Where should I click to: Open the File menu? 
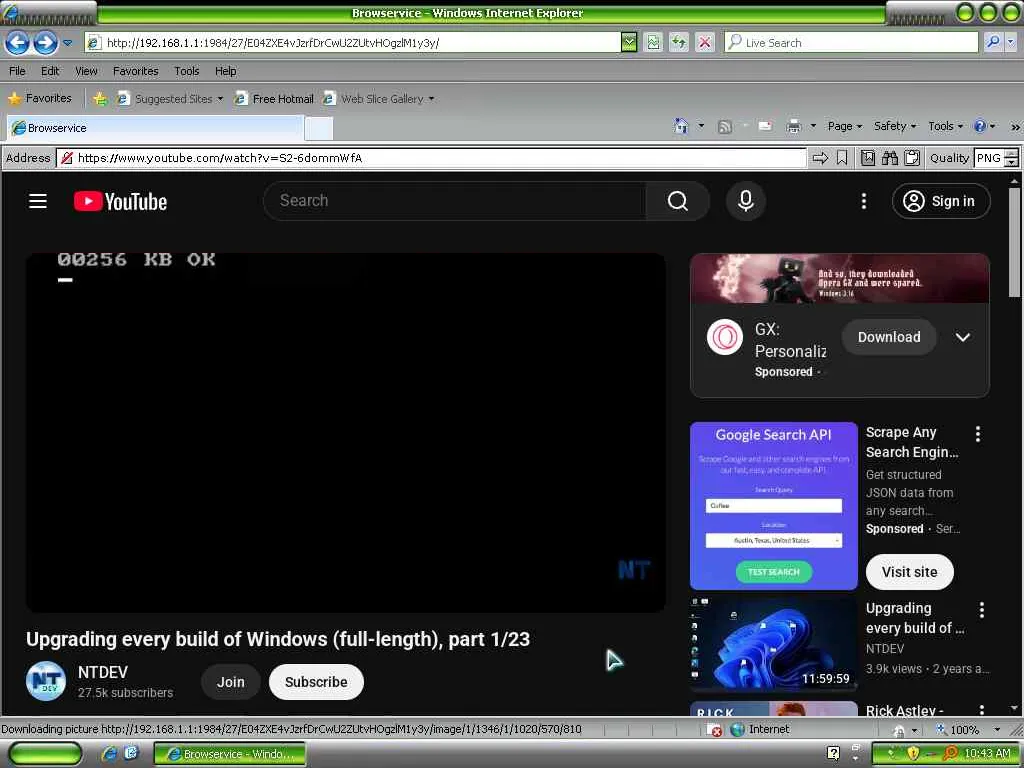click(x=18, y=71)
